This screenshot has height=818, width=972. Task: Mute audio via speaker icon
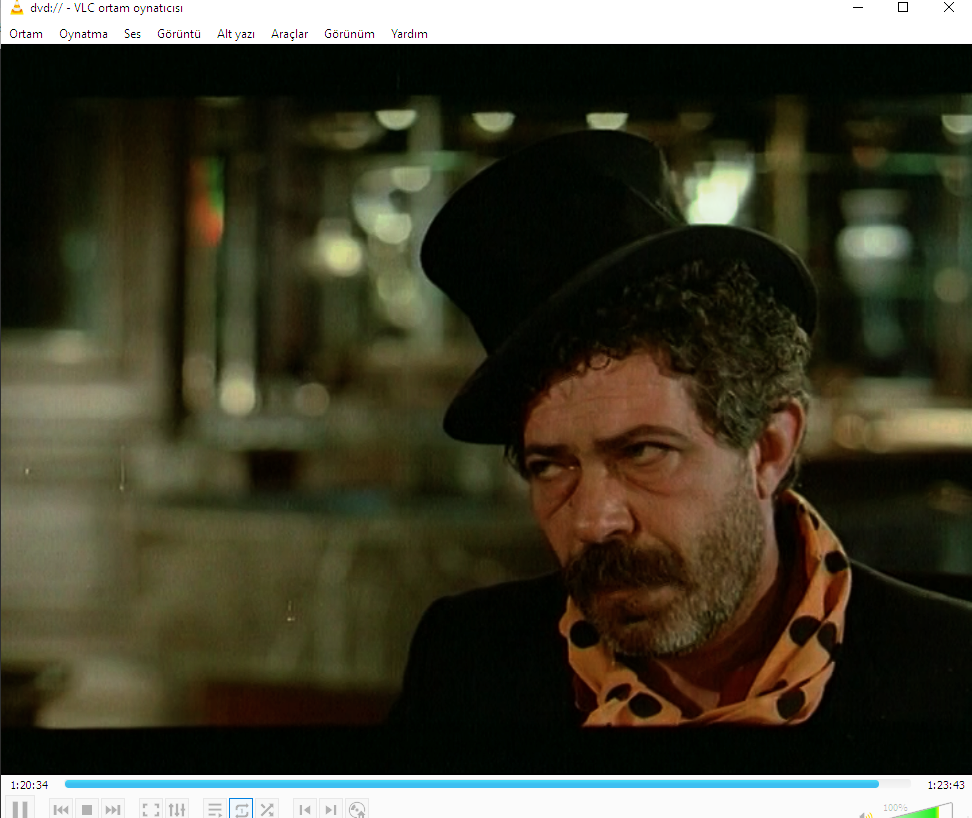866,814
